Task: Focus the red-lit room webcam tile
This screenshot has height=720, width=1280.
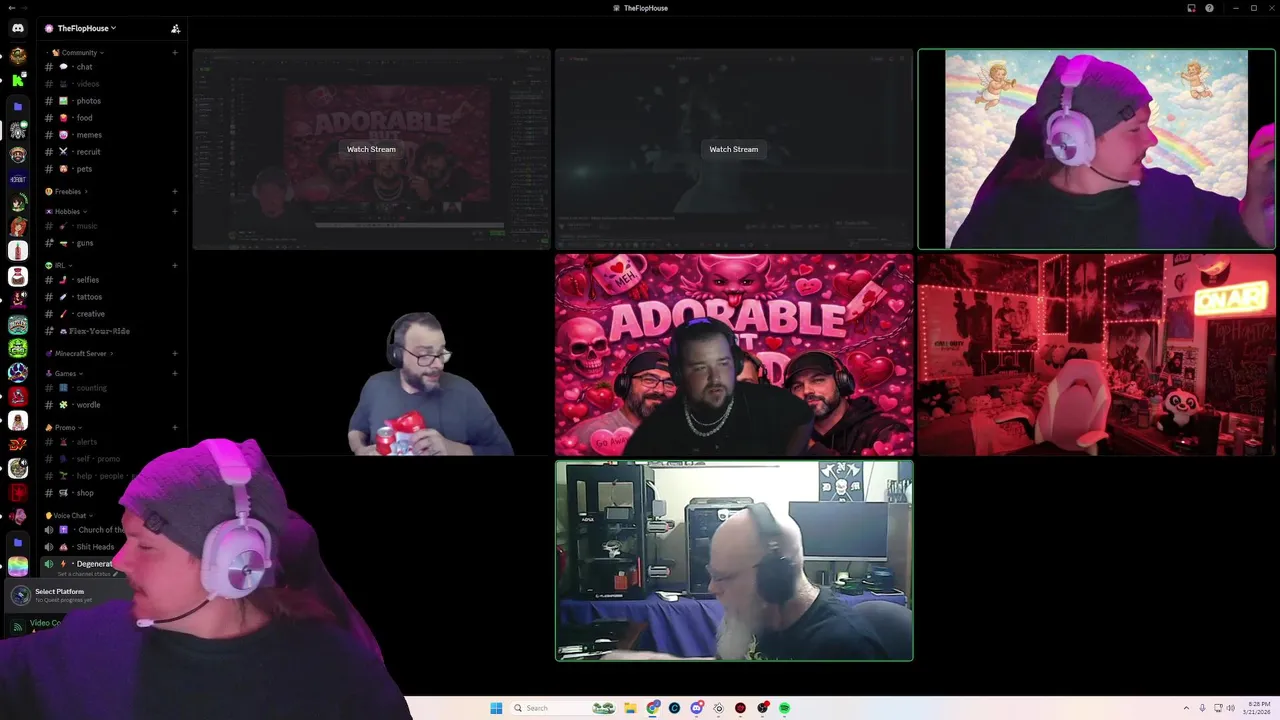Action: tap(1096, 355)
